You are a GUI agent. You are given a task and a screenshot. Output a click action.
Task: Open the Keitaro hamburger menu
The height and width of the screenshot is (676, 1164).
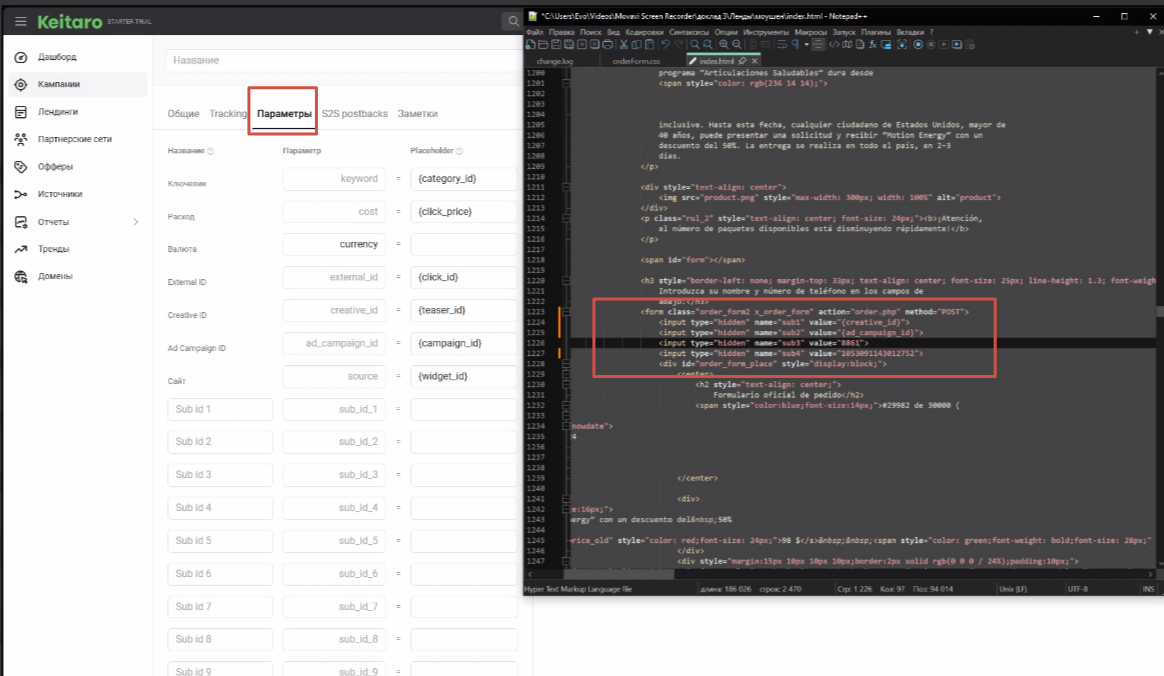(x=20, y=21)
